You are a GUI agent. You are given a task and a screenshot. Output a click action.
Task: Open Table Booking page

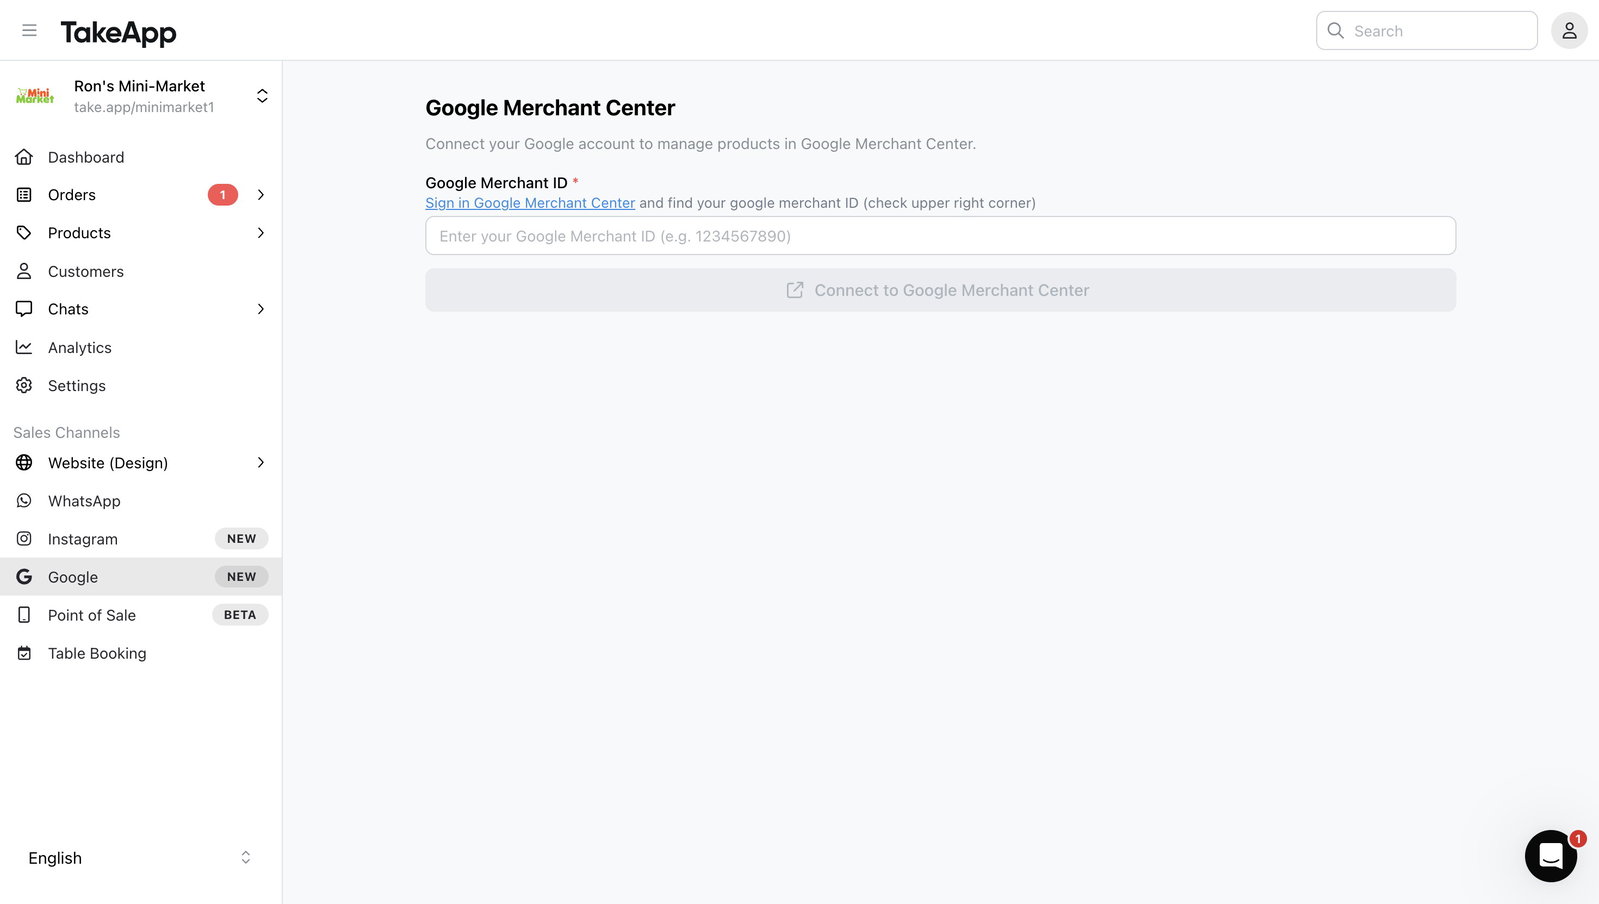pyautogui.click(x=141, y=653)
